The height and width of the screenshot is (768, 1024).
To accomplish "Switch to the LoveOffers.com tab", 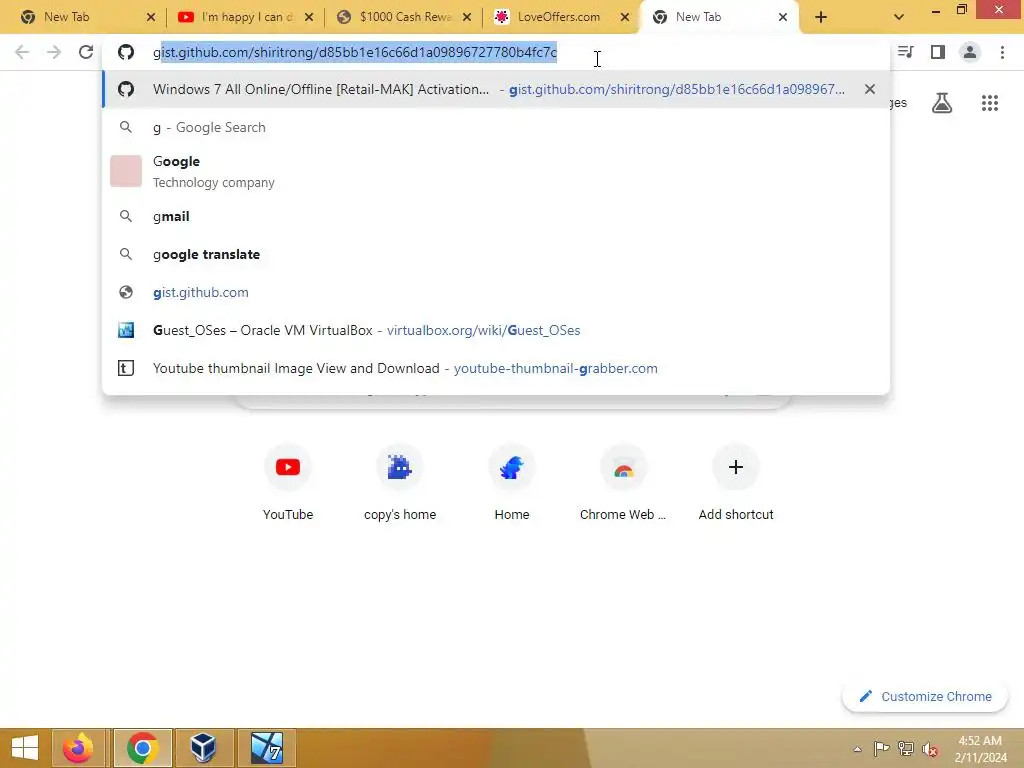I will pyautogui.click(x=560, y=17).
